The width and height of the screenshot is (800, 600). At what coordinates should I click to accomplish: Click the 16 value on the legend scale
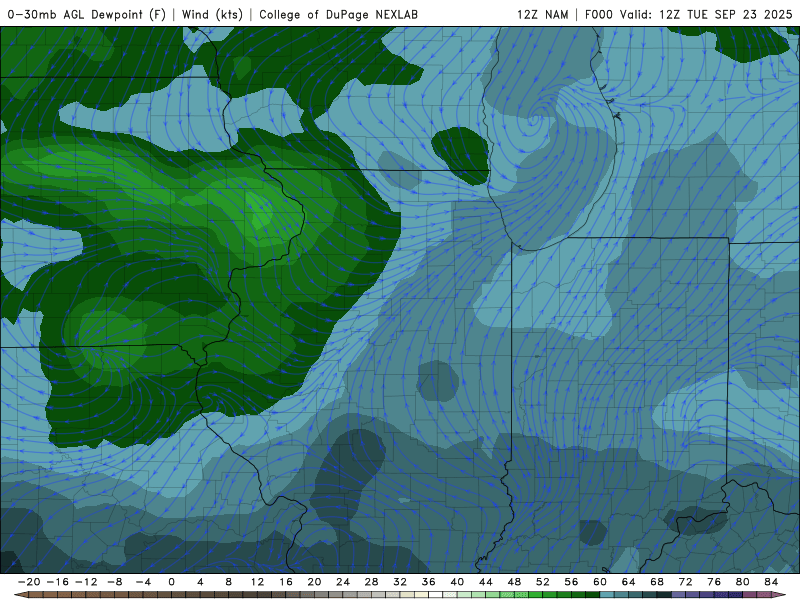(286, 582)
